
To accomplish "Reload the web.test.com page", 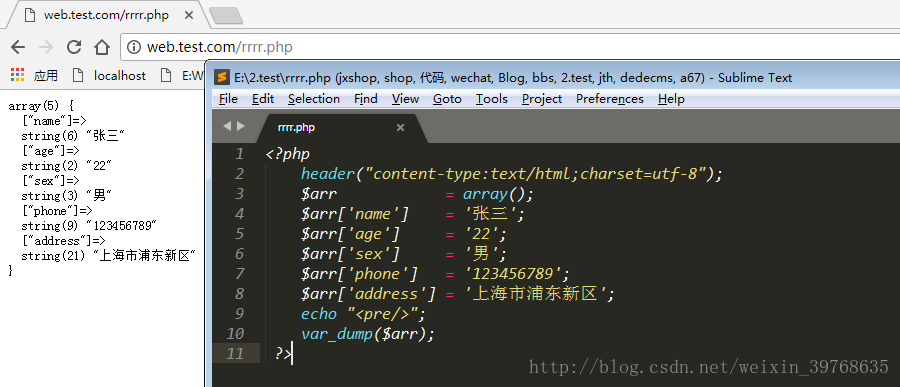I will click(x=74, y=47).
